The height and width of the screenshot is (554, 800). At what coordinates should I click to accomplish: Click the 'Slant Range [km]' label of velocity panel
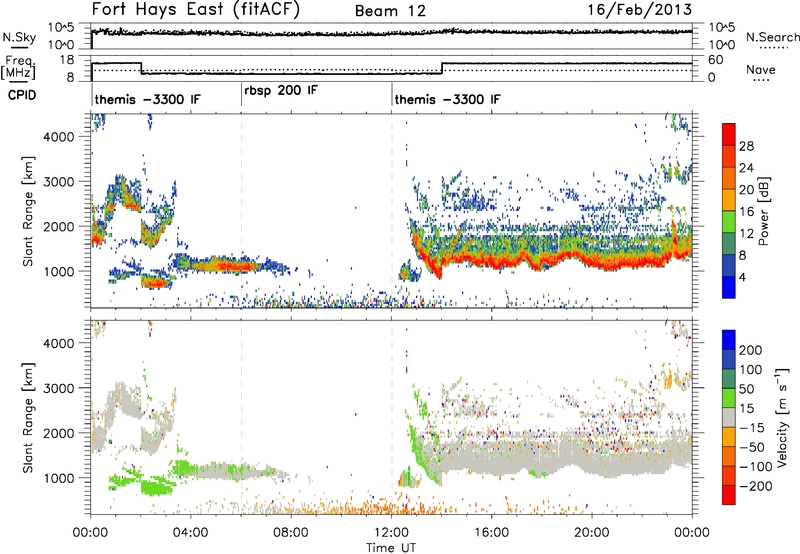[28, 417]
